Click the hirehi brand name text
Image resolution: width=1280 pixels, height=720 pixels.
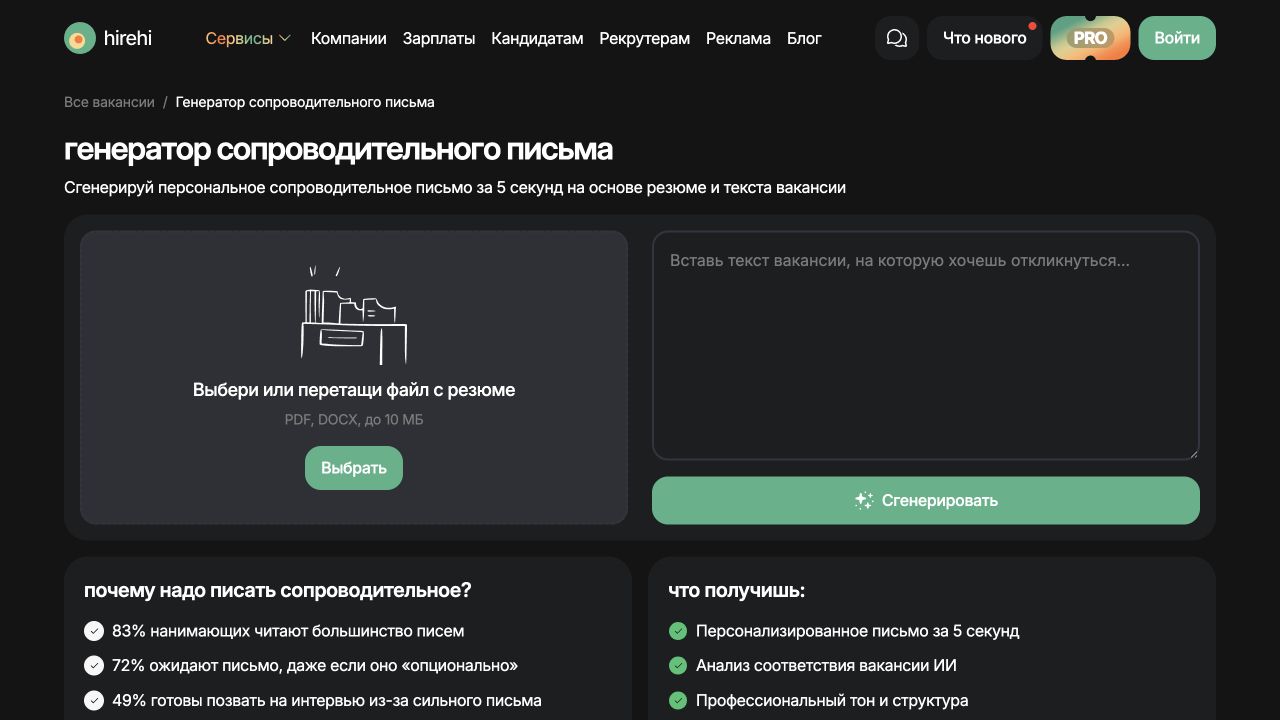tap(128, 38)
